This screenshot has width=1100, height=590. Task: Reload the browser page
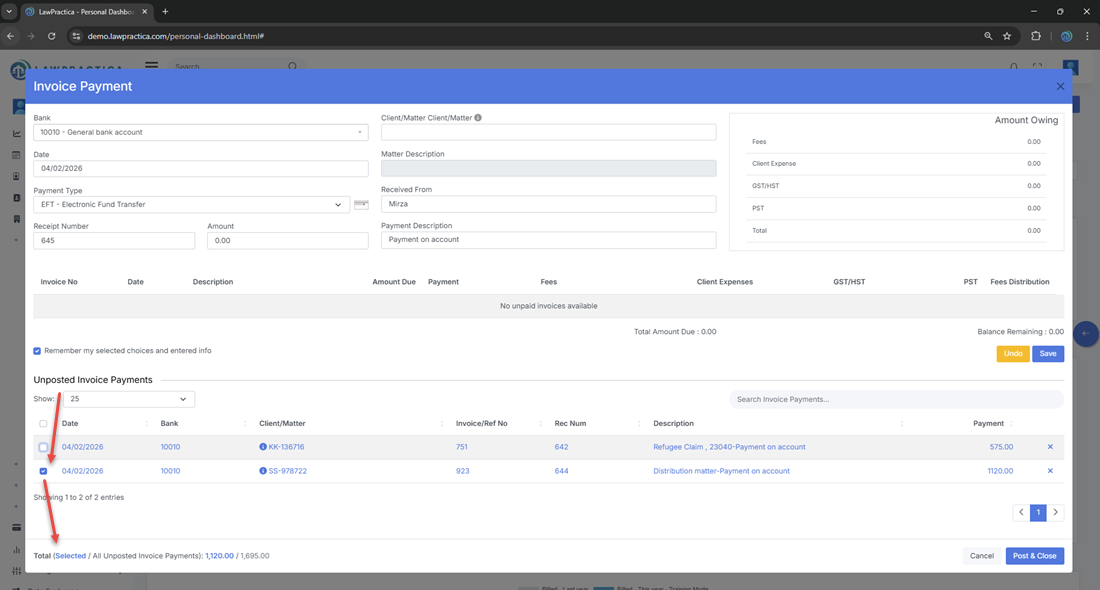click(x=52, y=36)
